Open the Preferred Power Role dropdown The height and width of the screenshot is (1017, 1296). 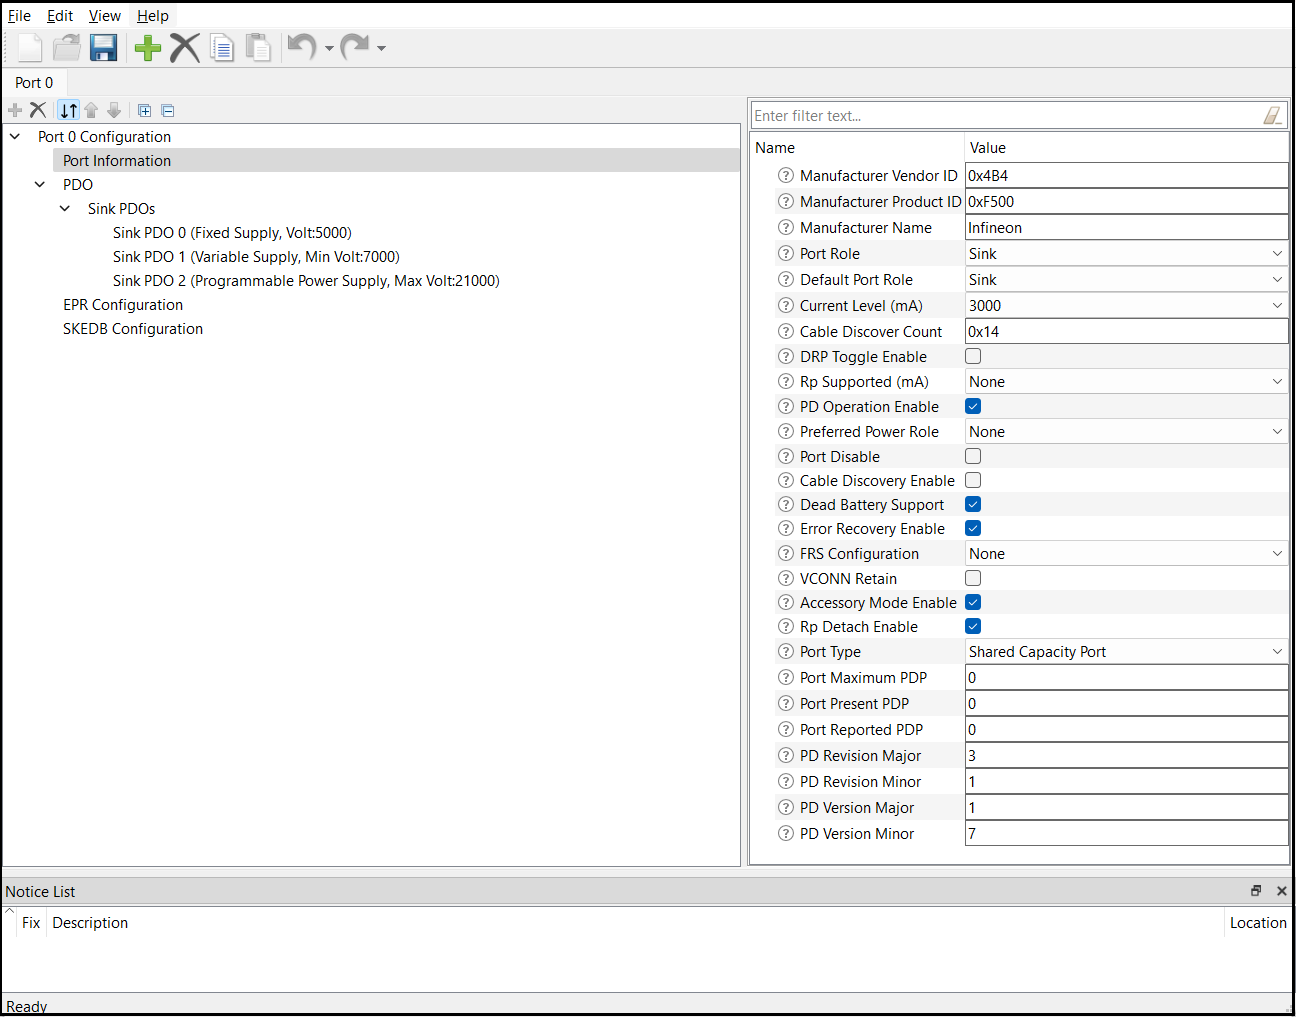(1126, 431)
